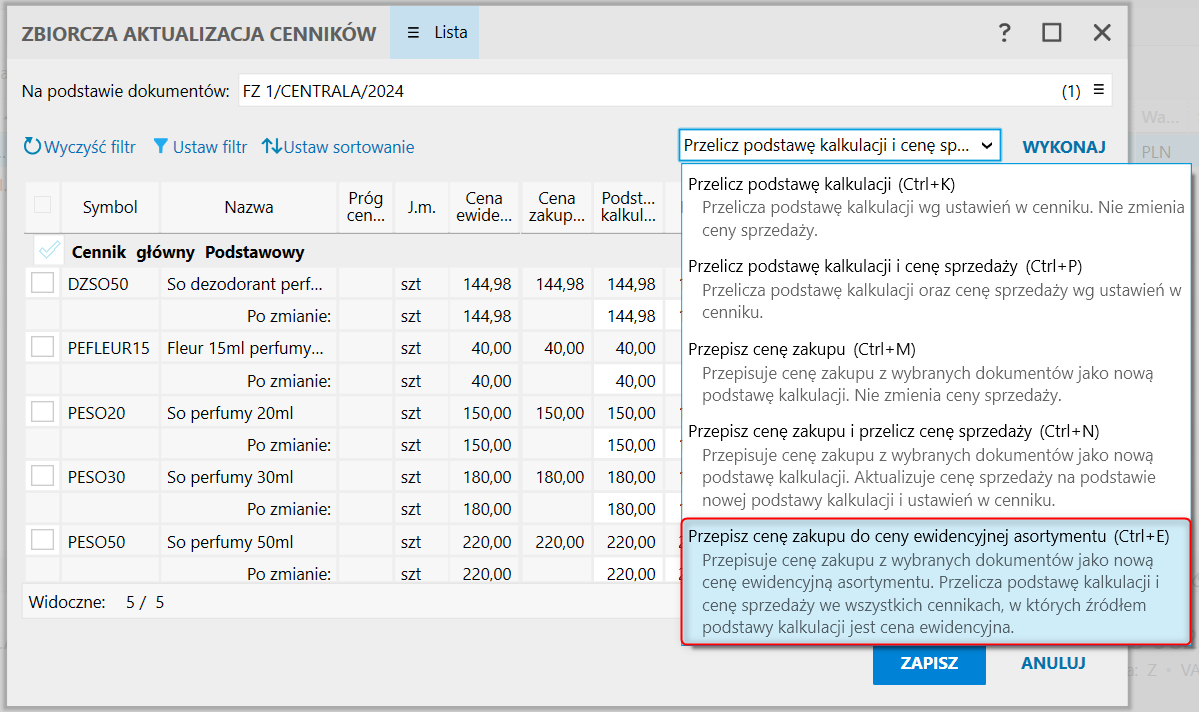Open Ustaw sortowanie sort option

[x=338, y=147]
